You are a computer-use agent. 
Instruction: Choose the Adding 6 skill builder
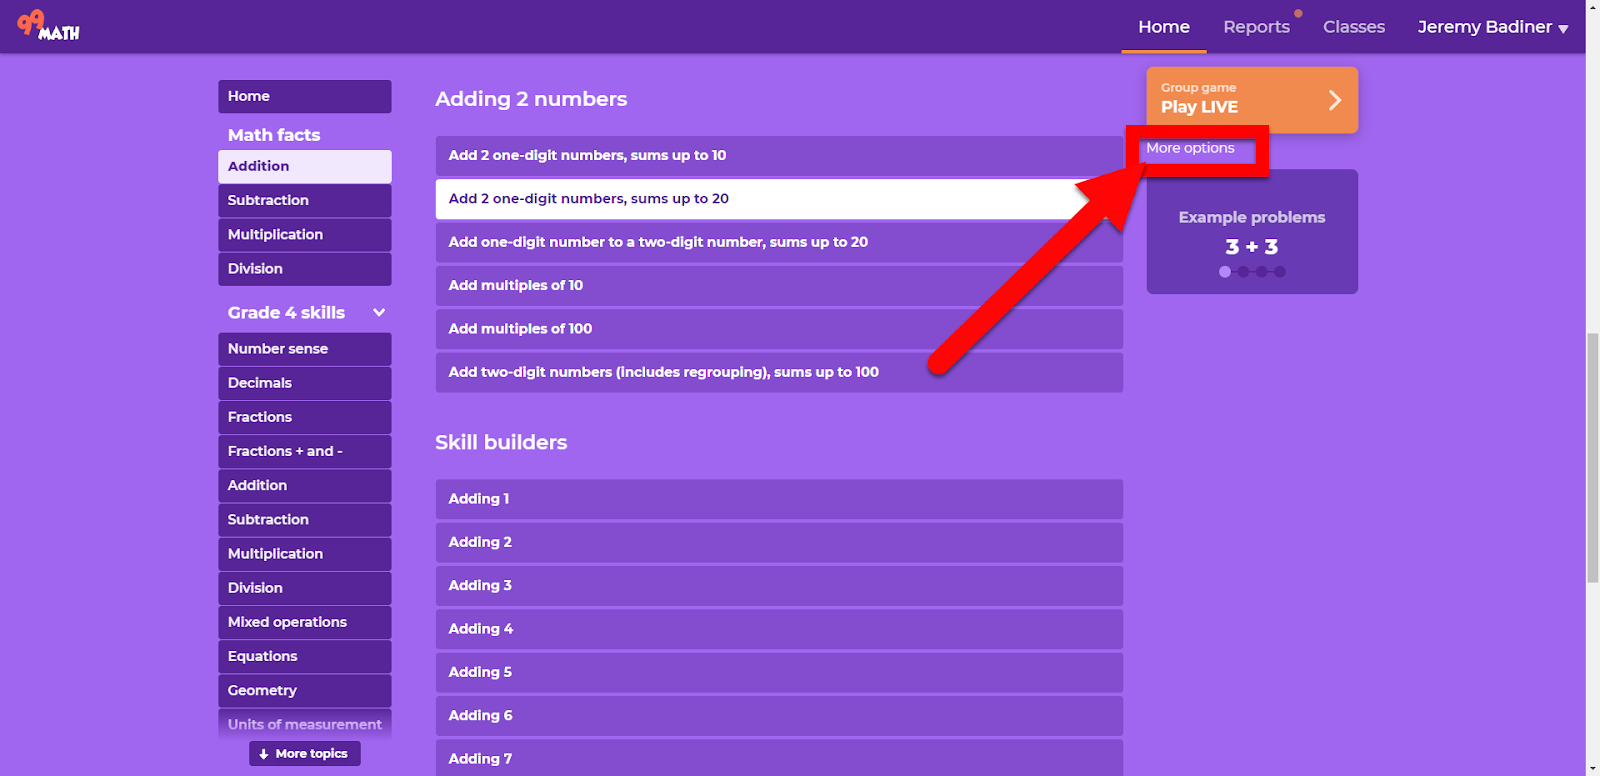click(779, 716)
